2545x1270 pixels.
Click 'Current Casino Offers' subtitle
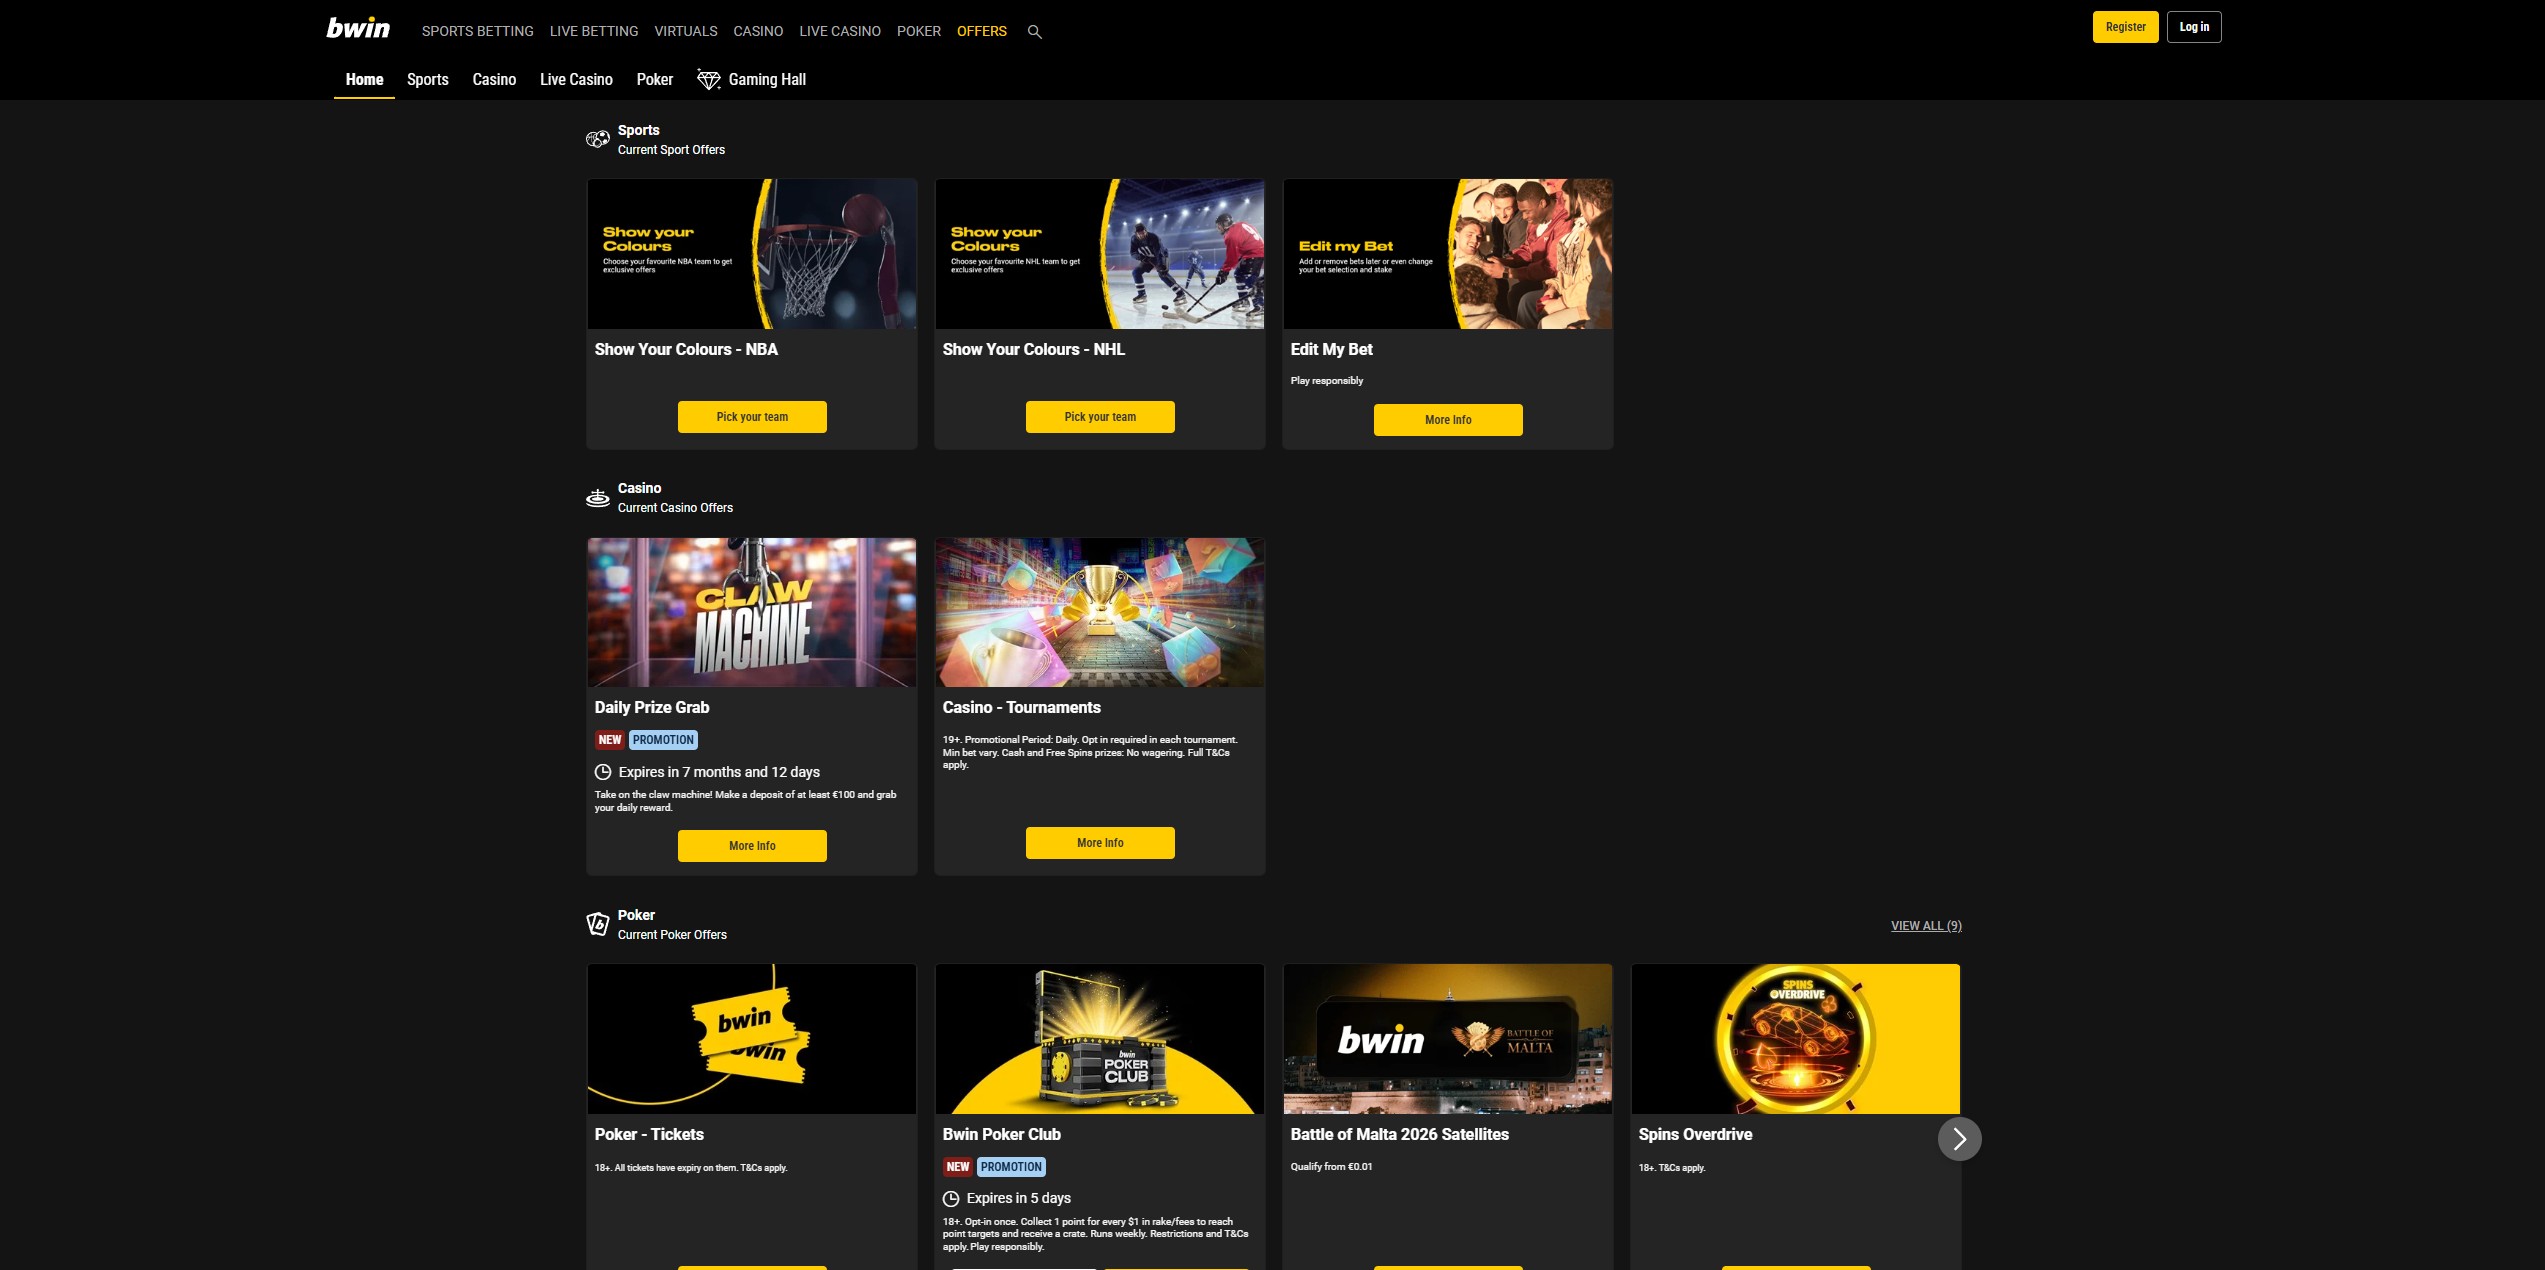[675, 508]
